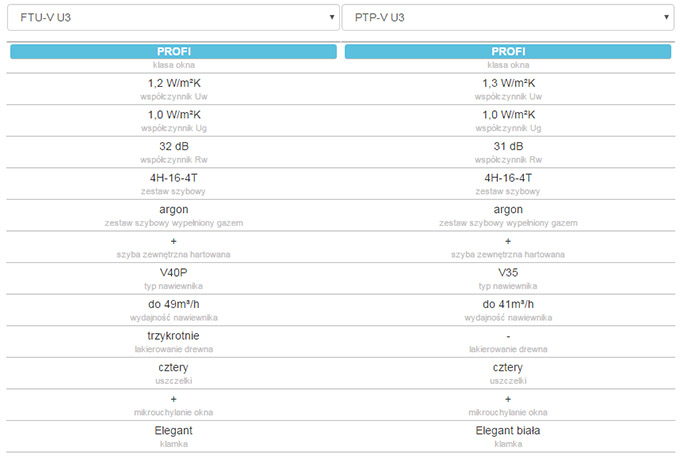
Task: Click the arrow on the left window selector
Action: click(330, 17)
